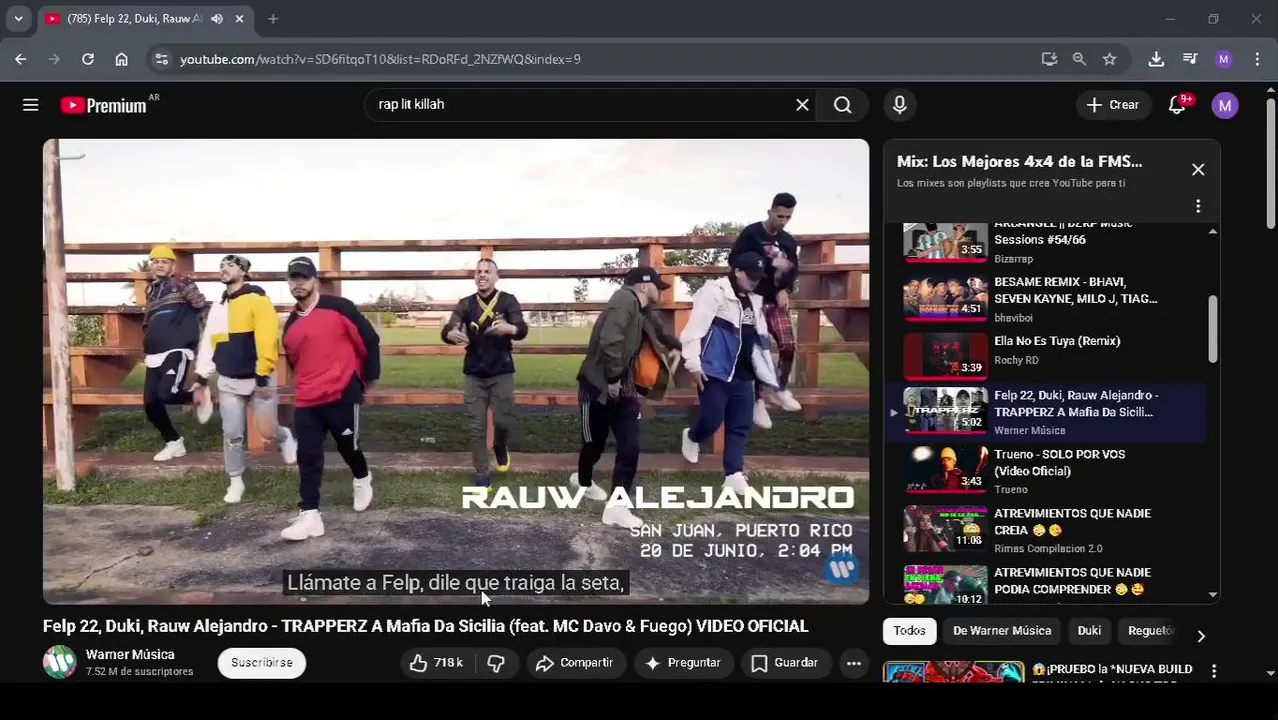Viewport: 1278px width, 720px height.
Task: Click the Mix: Los Mejores 4x4 title
Action: click(x=1019, y=161)
